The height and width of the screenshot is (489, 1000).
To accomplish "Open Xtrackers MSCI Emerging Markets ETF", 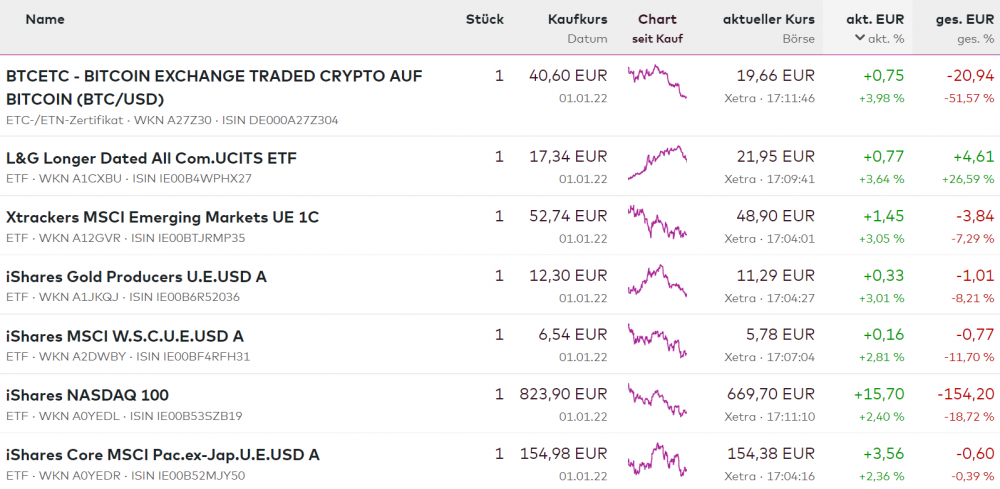I will pyautogui.click(x=162, y=217).
